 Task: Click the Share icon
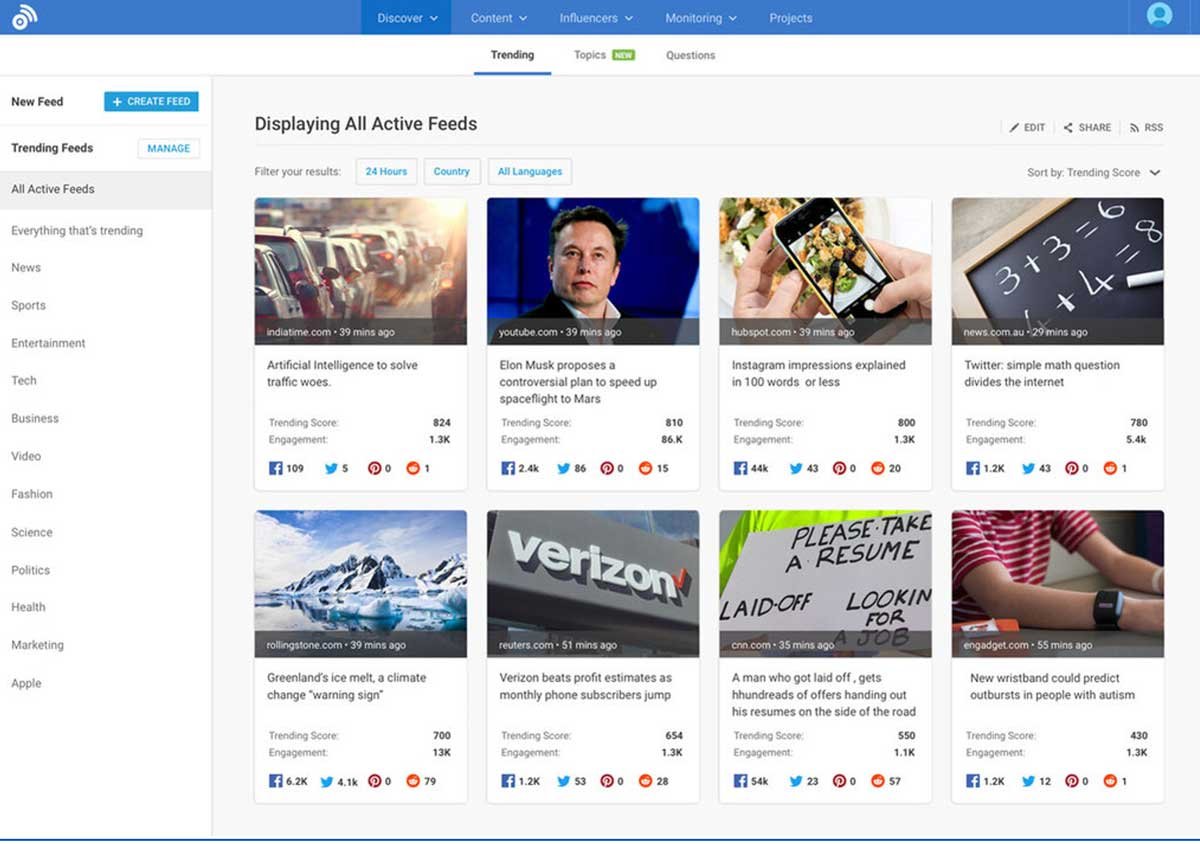tap(1068, 128)
